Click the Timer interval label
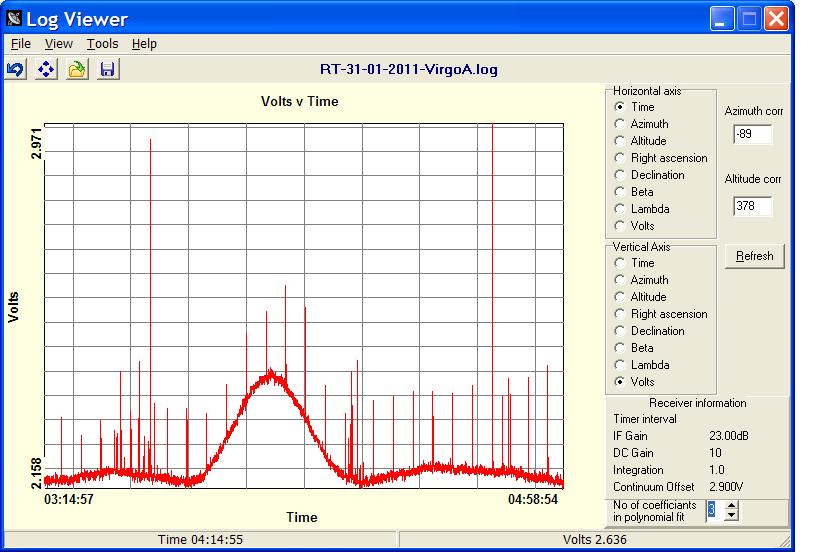 coord(645,419)
